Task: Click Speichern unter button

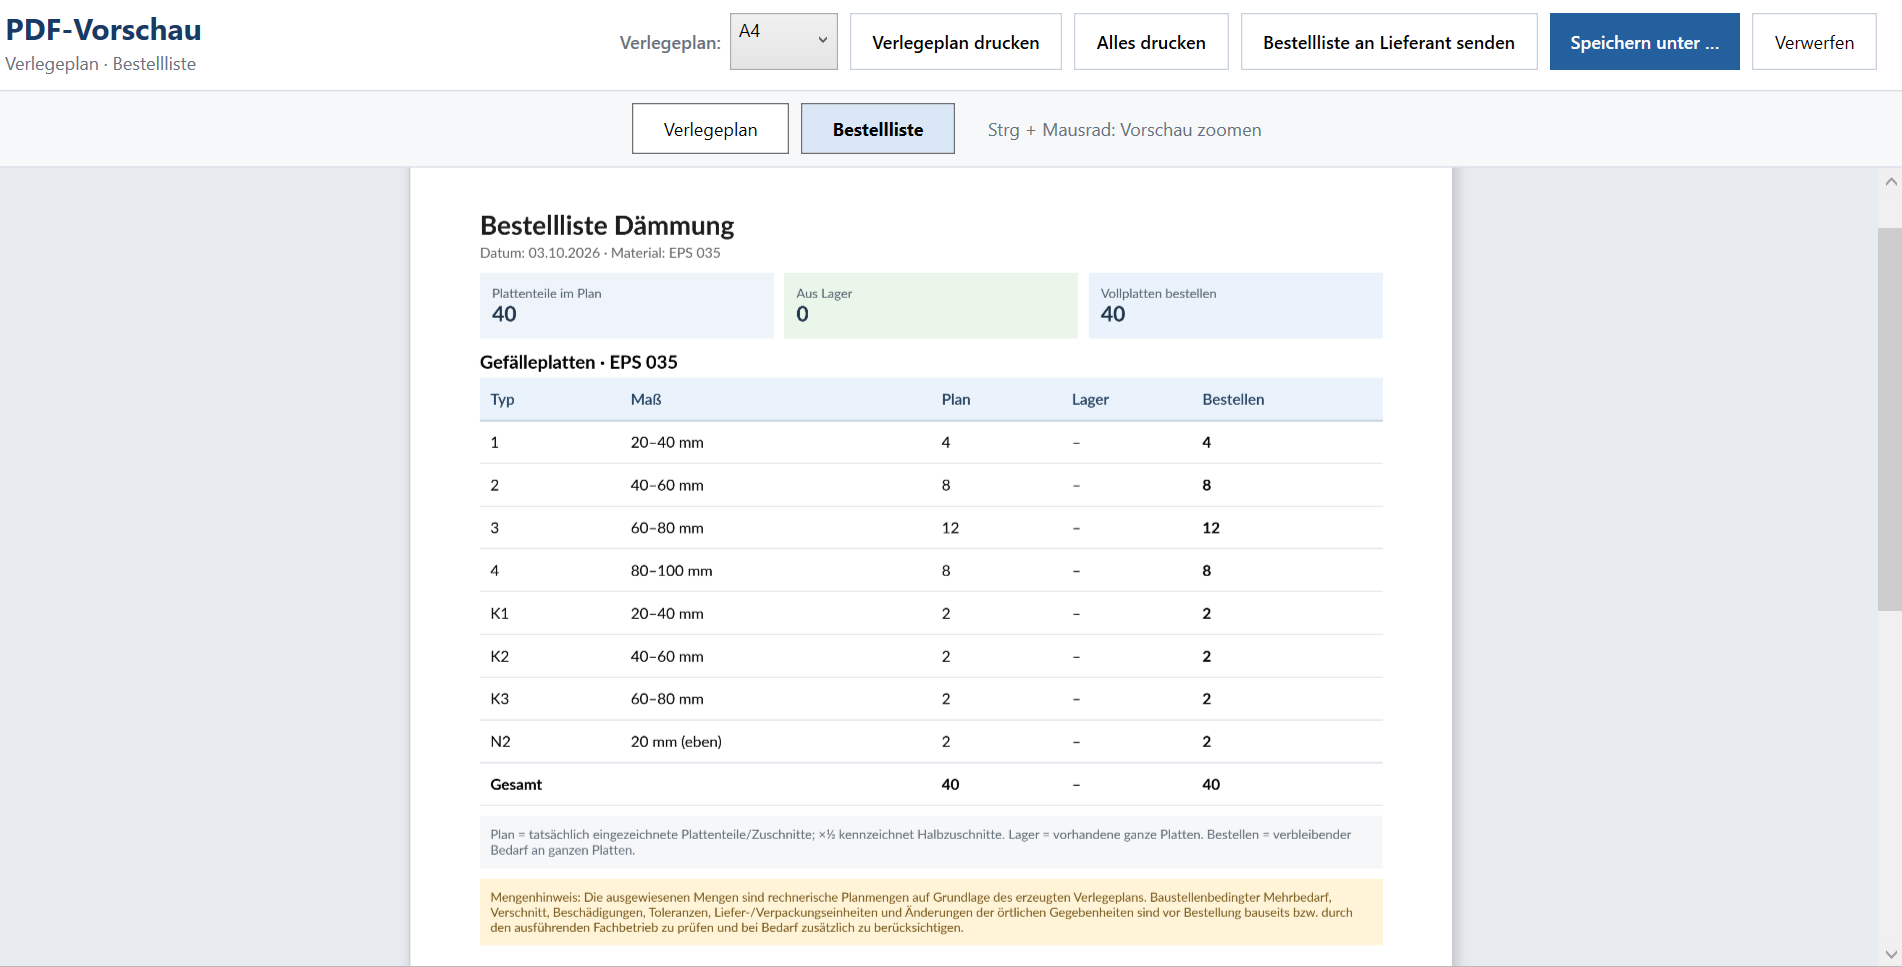Action: click(x=1644, y=42)
